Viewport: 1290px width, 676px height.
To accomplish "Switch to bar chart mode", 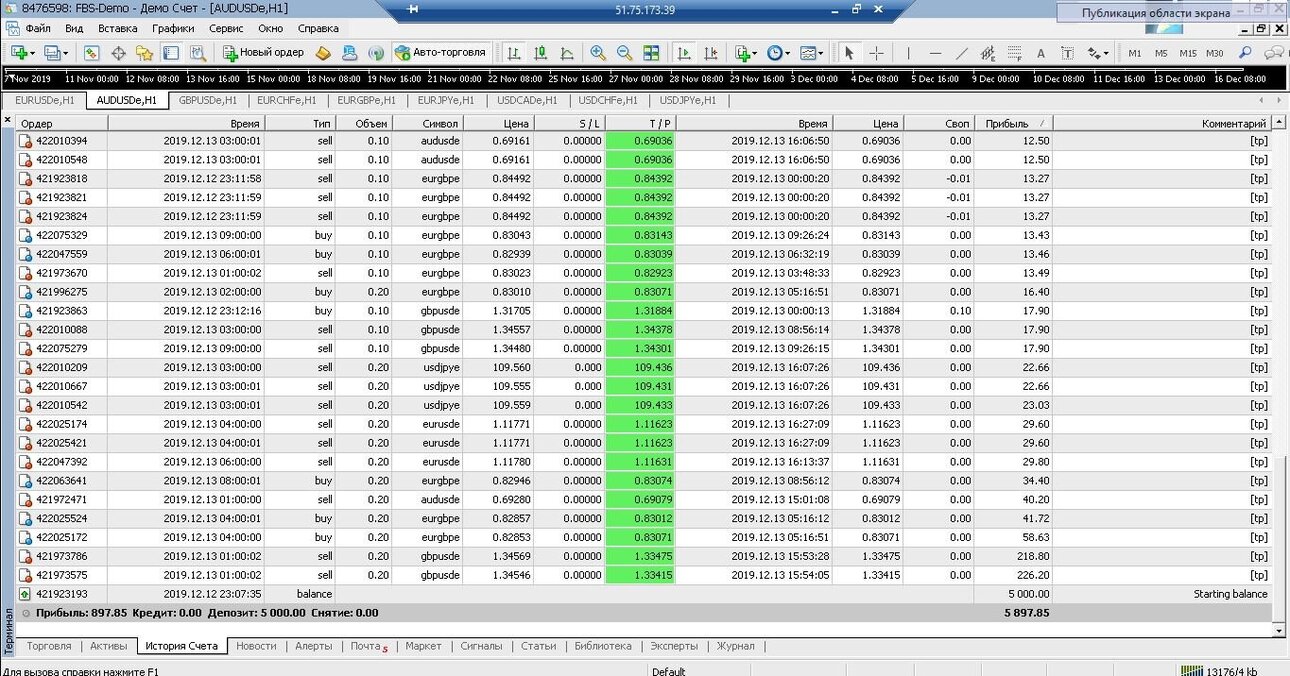I will (x=514, y=53).
